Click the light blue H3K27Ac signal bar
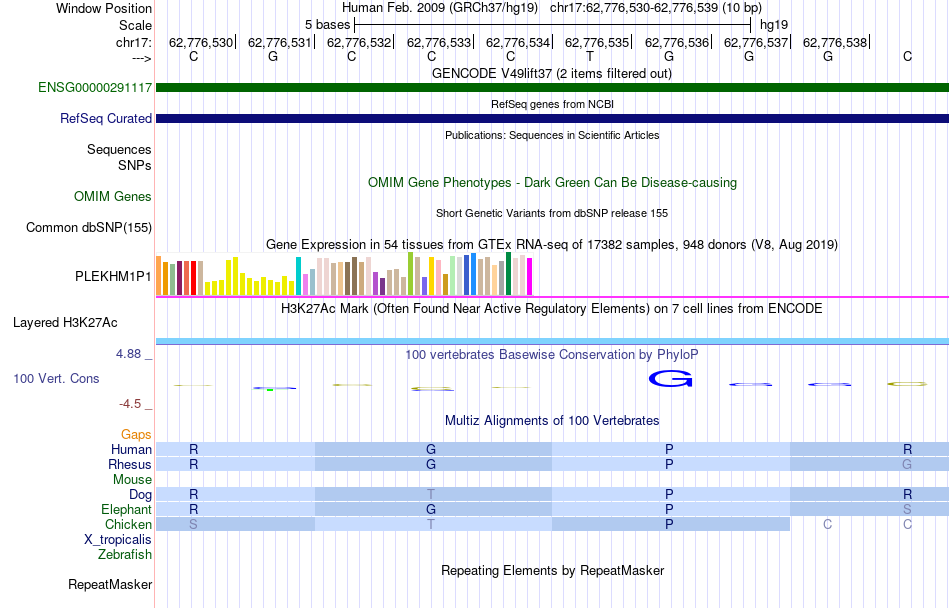 [x=552, y=342]
